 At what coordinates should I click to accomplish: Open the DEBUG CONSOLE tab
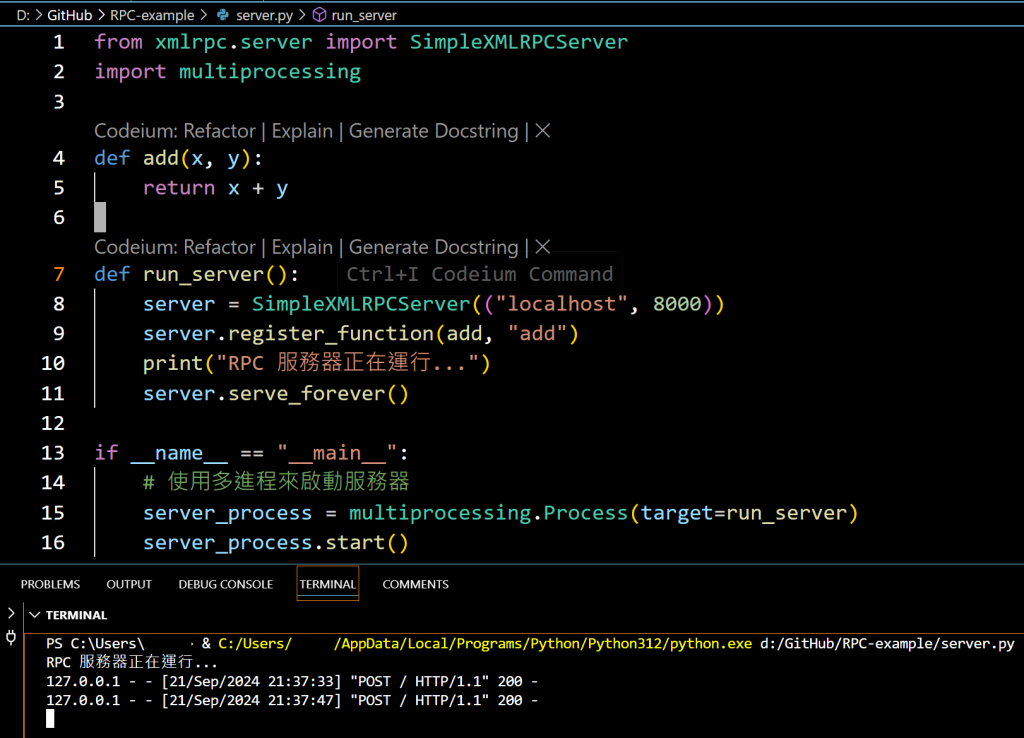point(226,584)
